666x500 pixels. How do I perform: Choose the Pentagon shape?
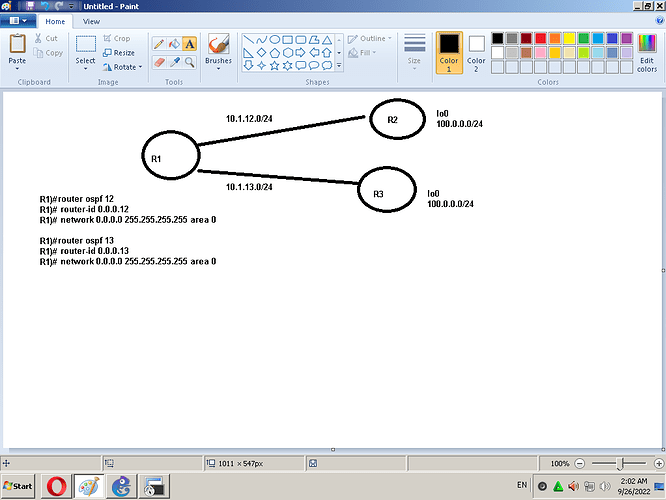coord(275,53)
